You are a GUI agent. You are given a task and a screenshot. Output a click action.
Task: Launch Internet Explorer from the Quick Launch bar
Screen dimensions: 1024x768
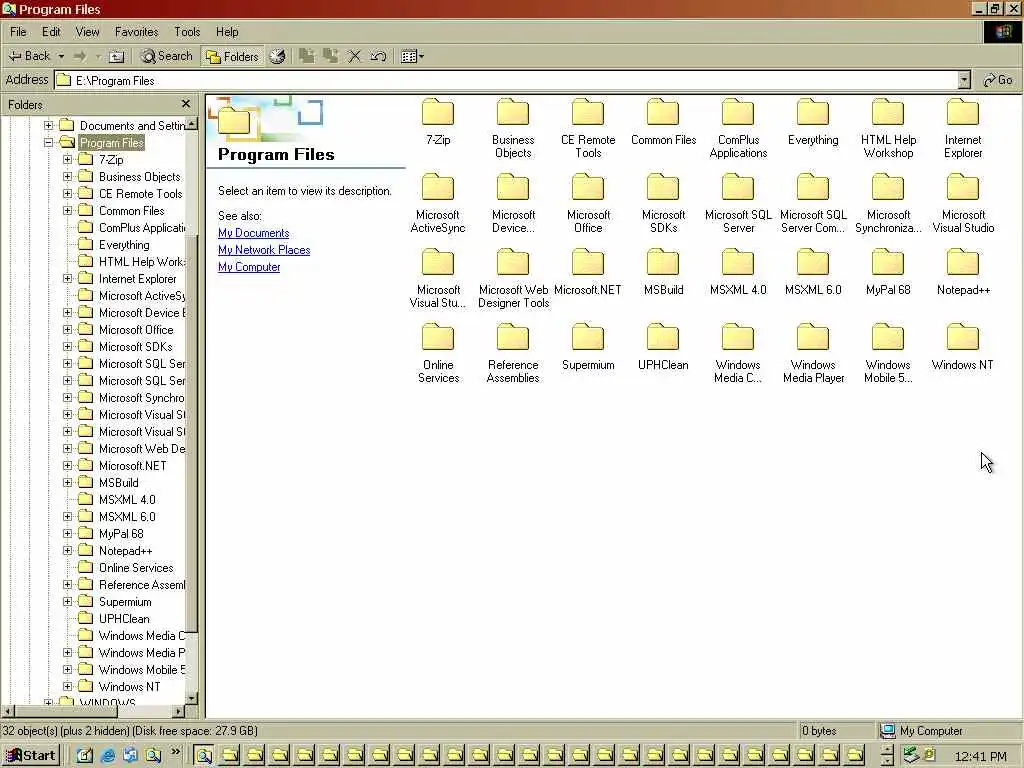point(108,756)
